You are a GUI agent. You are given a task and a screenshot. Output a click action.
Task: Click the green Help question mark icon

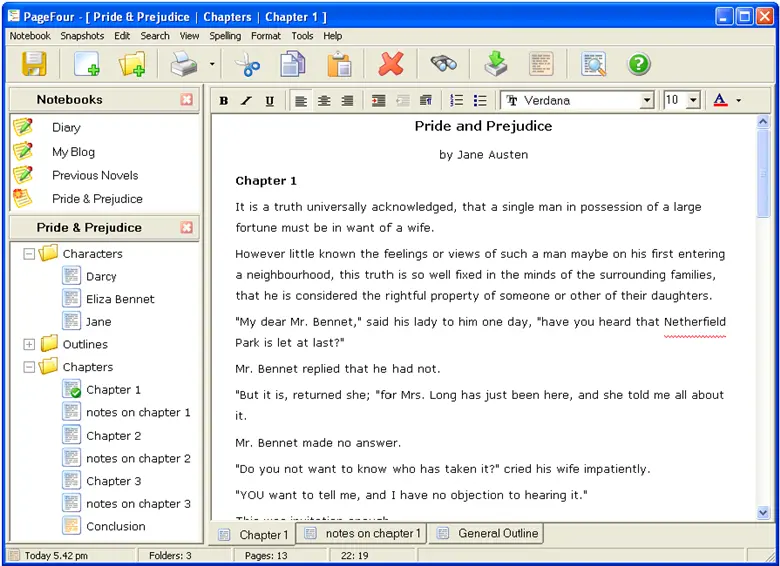pos(639,64)
